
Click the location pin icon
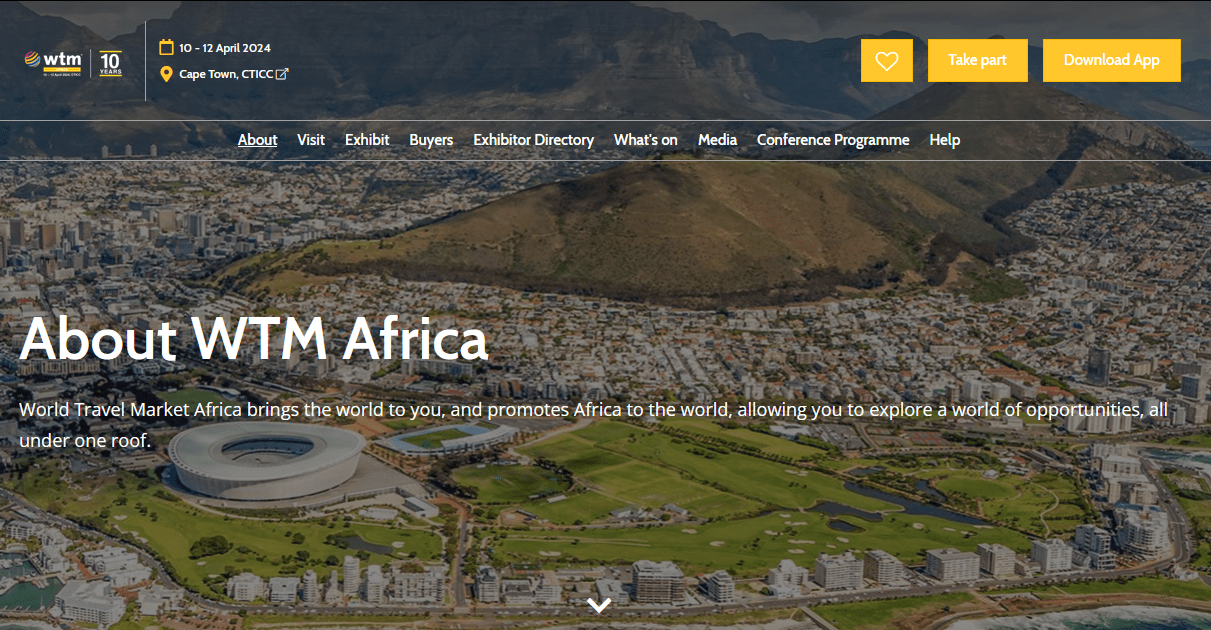click(x=167, y=74)
